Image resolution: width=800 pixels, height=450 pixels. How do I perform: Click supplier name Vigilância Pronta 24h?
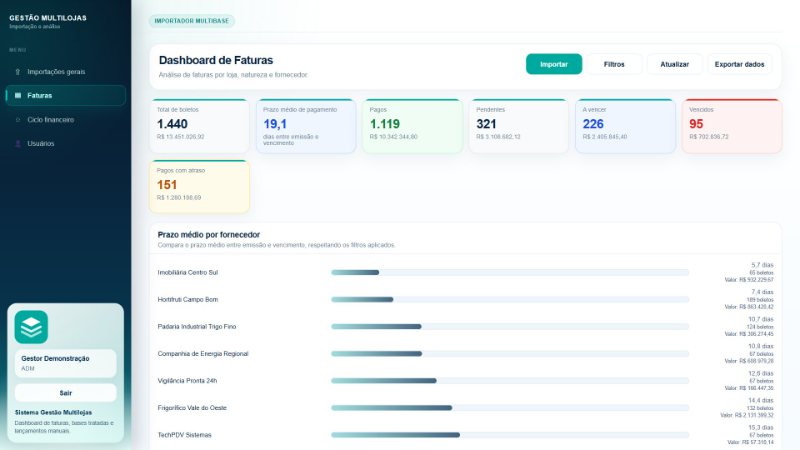click(187, 381)
